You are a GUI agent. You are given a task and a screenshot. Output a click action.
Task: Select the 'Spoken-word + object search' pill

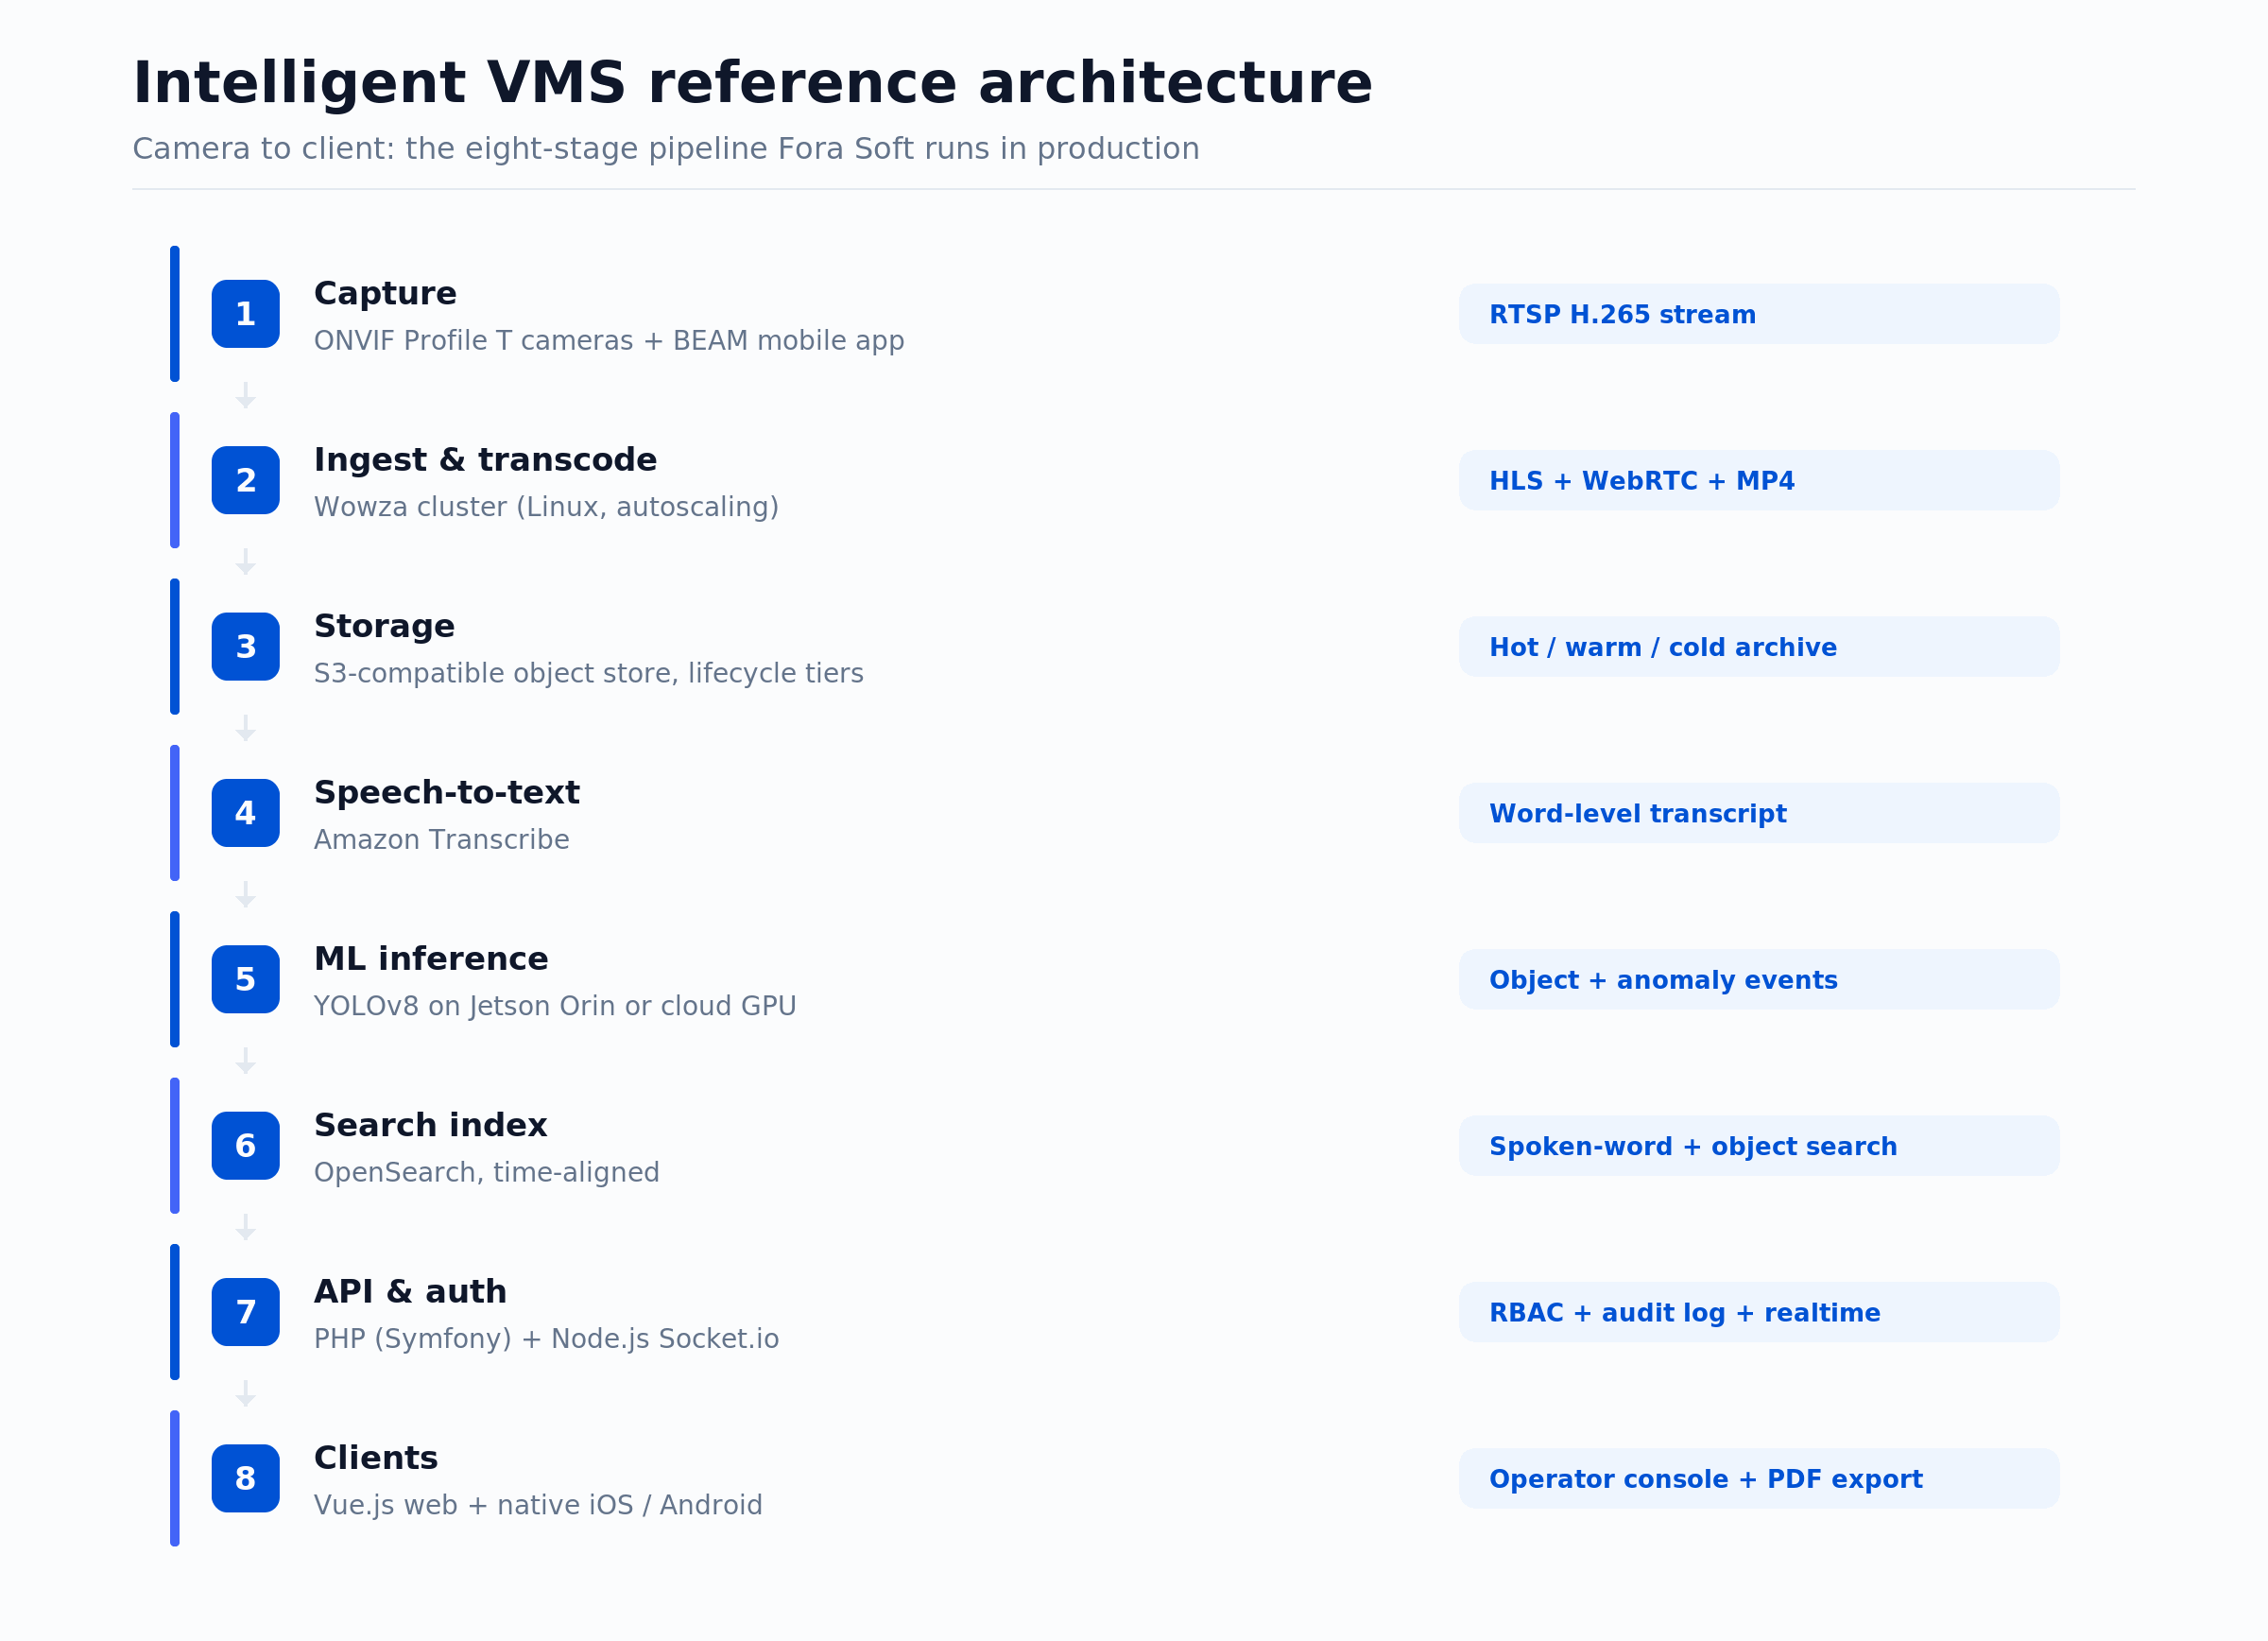[x=1759, y=1146]
